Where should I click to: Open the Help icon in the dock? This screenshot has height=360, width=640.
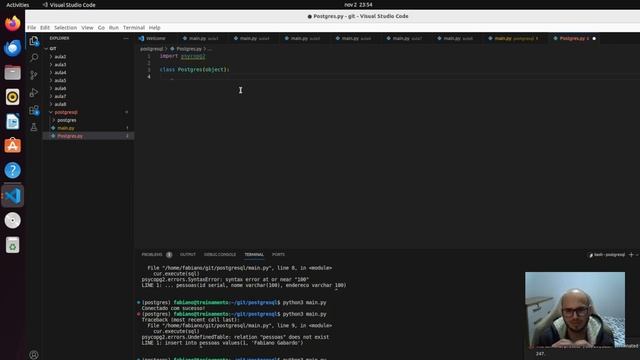pyautogui.click(x=13, y=171)
